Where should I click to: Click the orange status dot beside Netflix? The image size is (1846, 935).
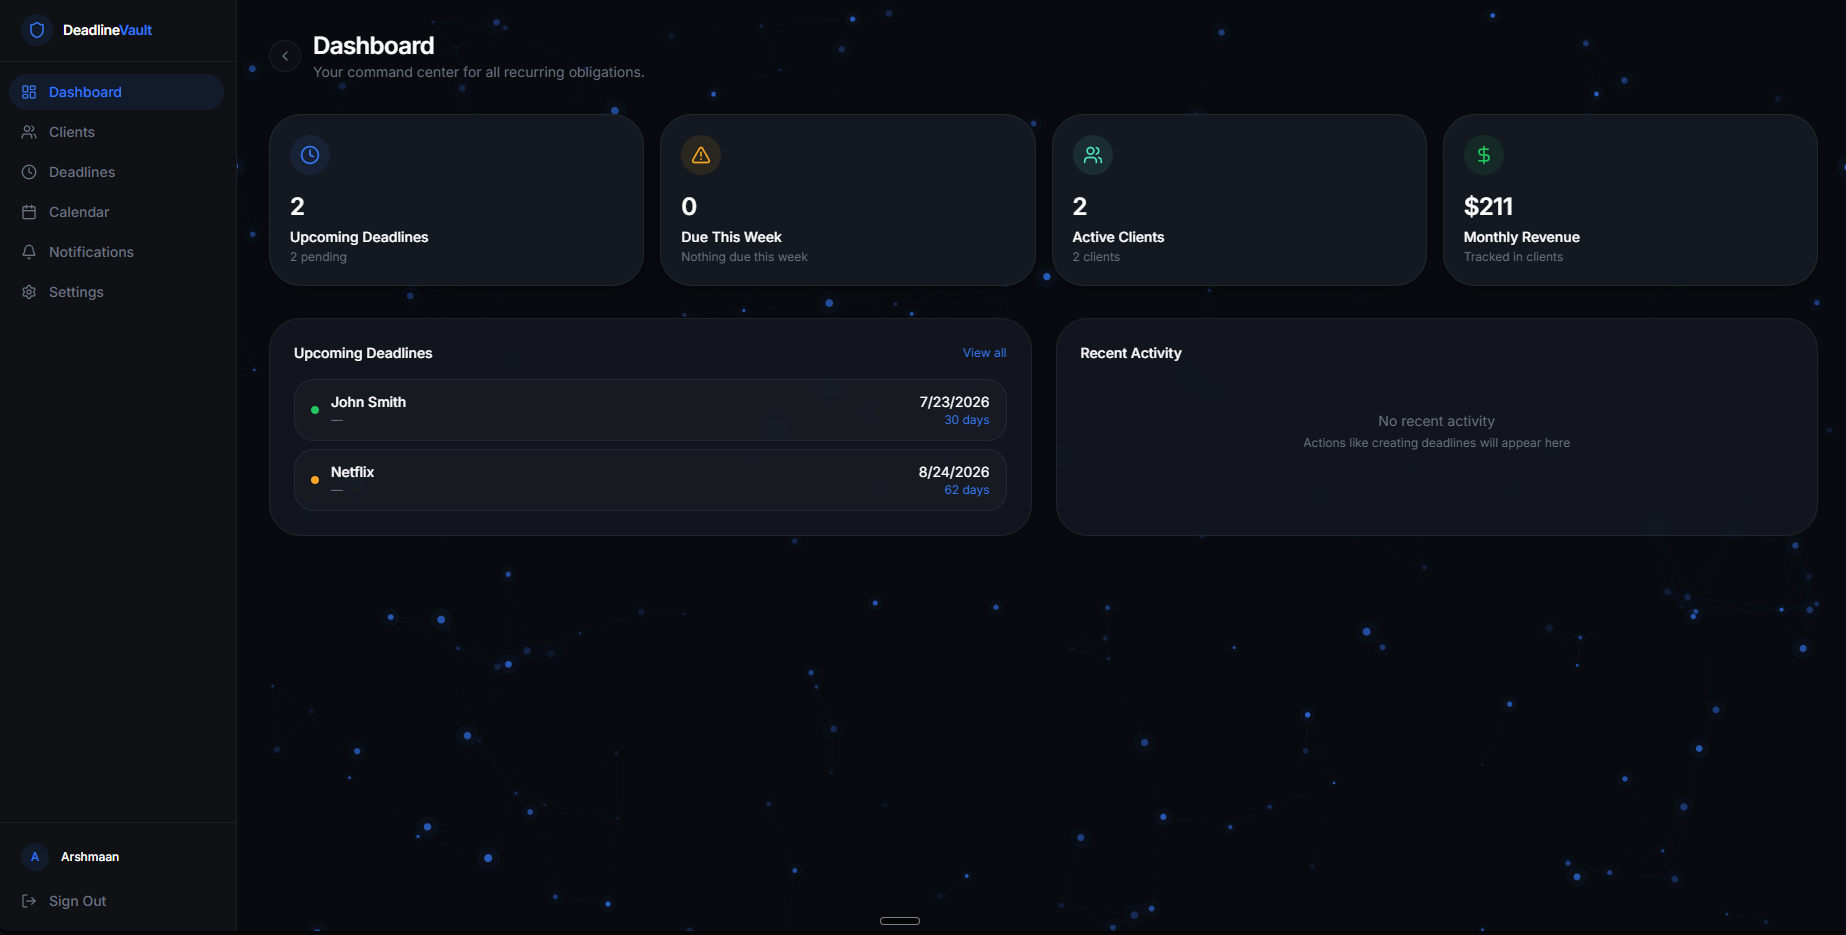315,480
